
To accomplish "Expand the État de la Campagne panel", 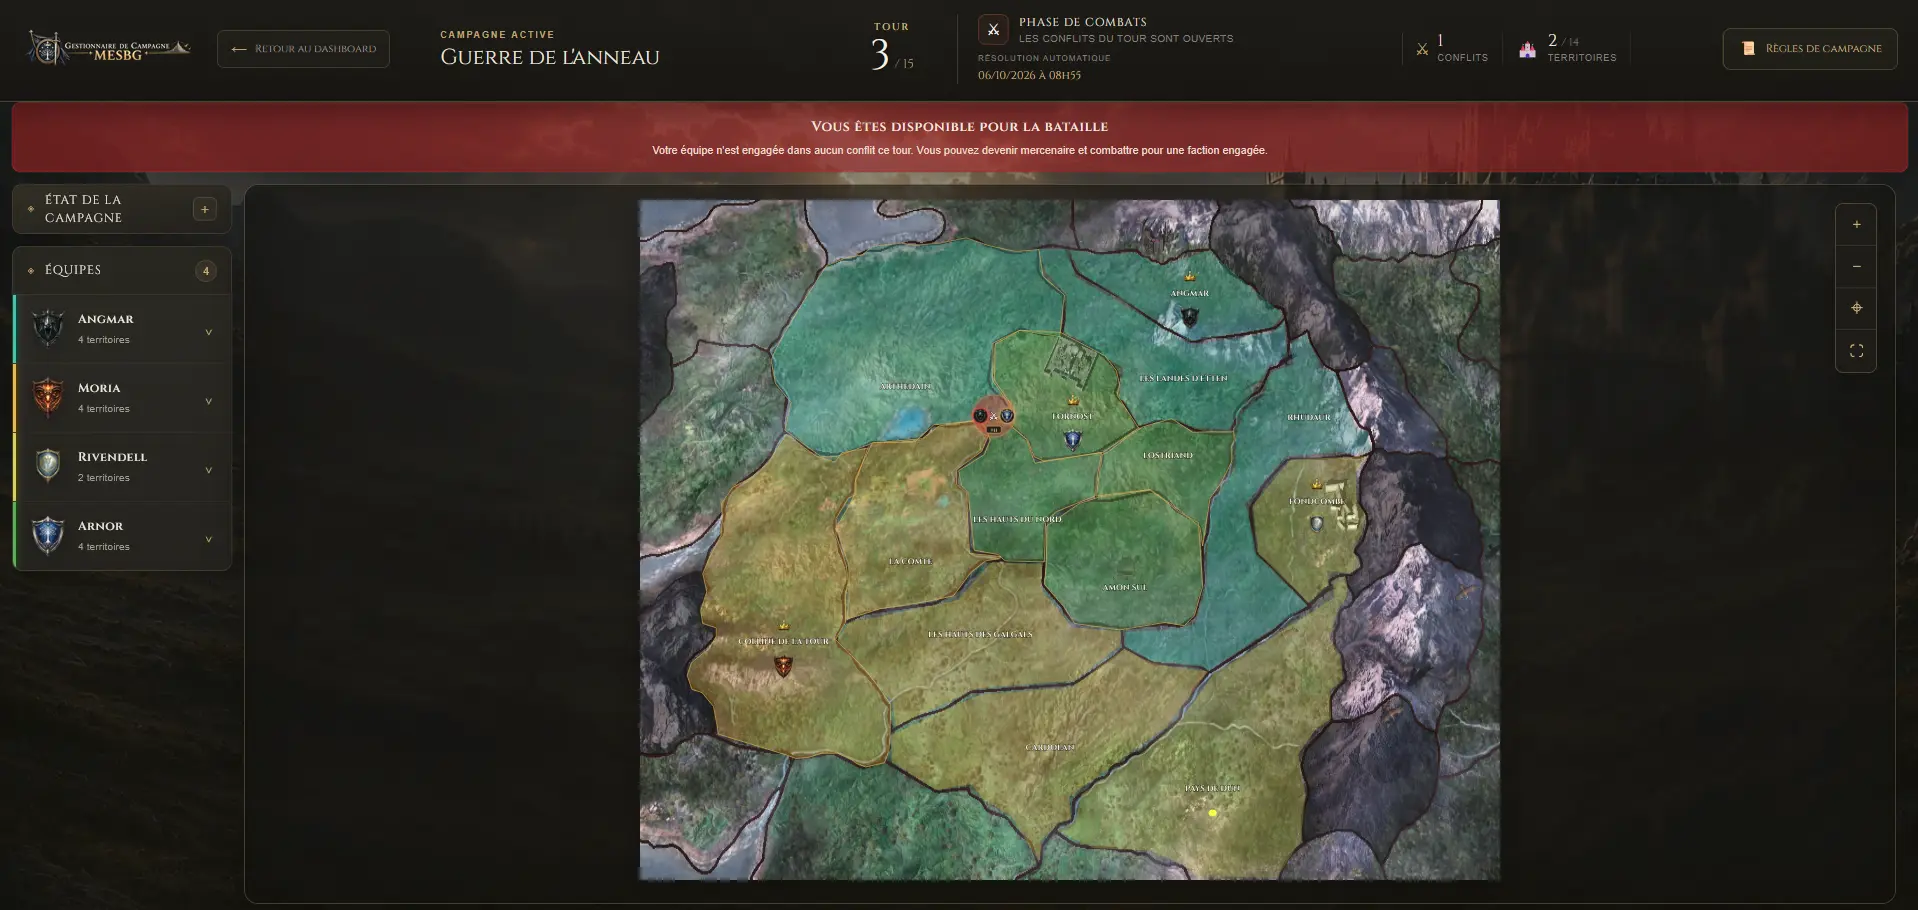I will (x=205, y=209).
